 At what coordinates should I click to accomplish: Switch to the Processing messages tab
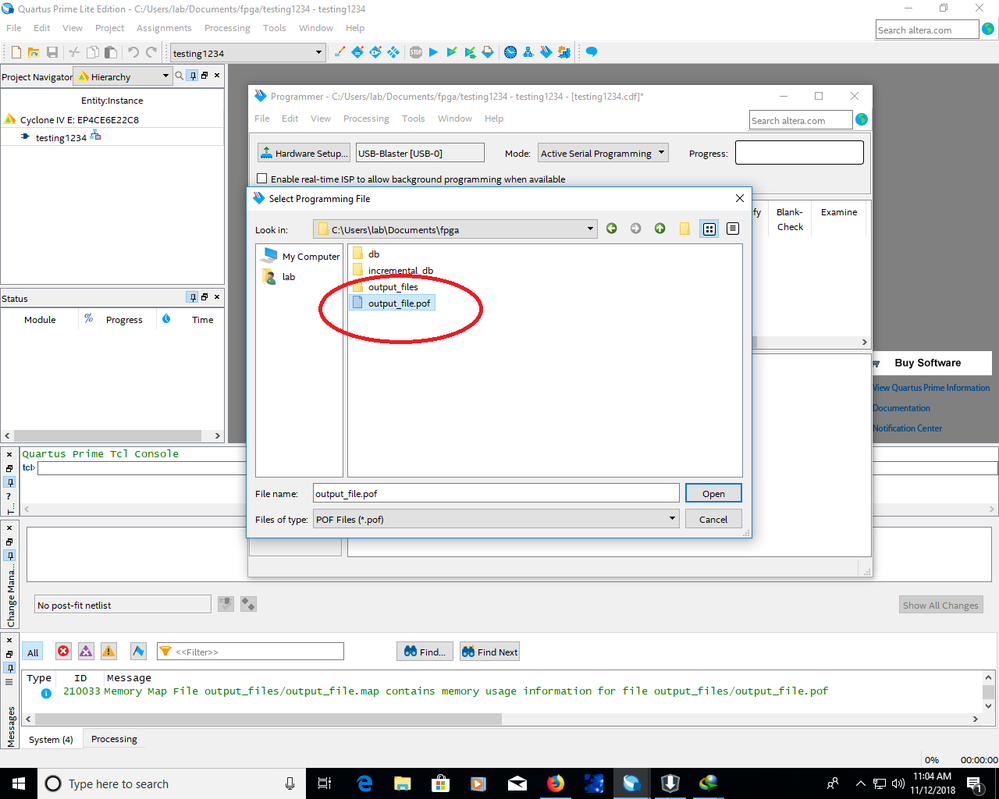click(x=114, y=739)
